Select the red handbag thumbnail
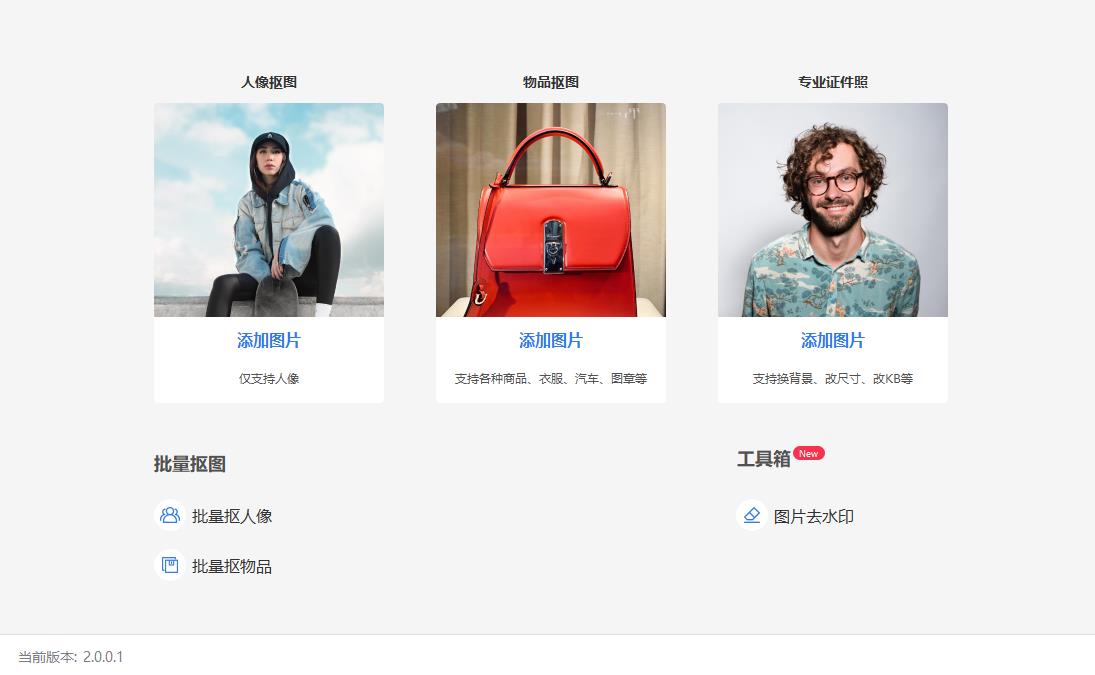Image resolution: width=1095 pixels, height=675 pixels. click(551, 210)
